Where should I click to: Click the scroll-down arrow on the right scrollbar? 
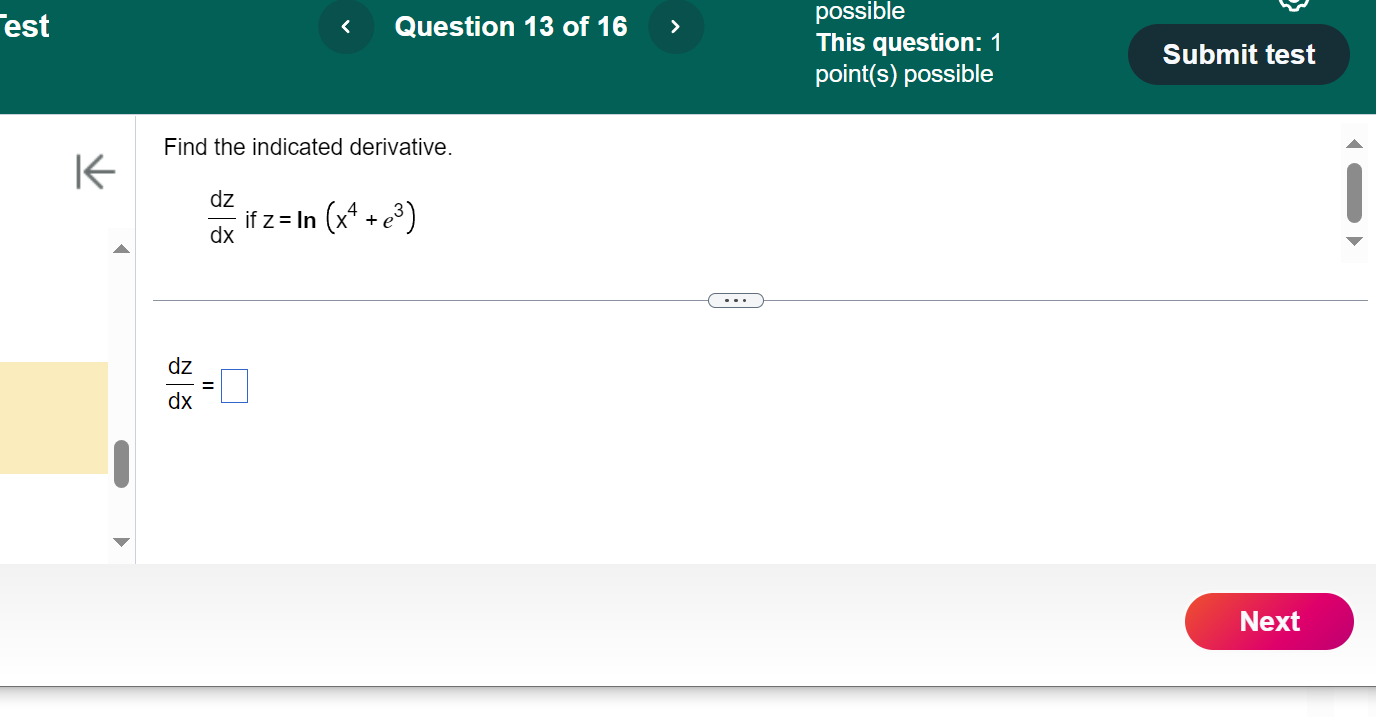[1355, 240]
